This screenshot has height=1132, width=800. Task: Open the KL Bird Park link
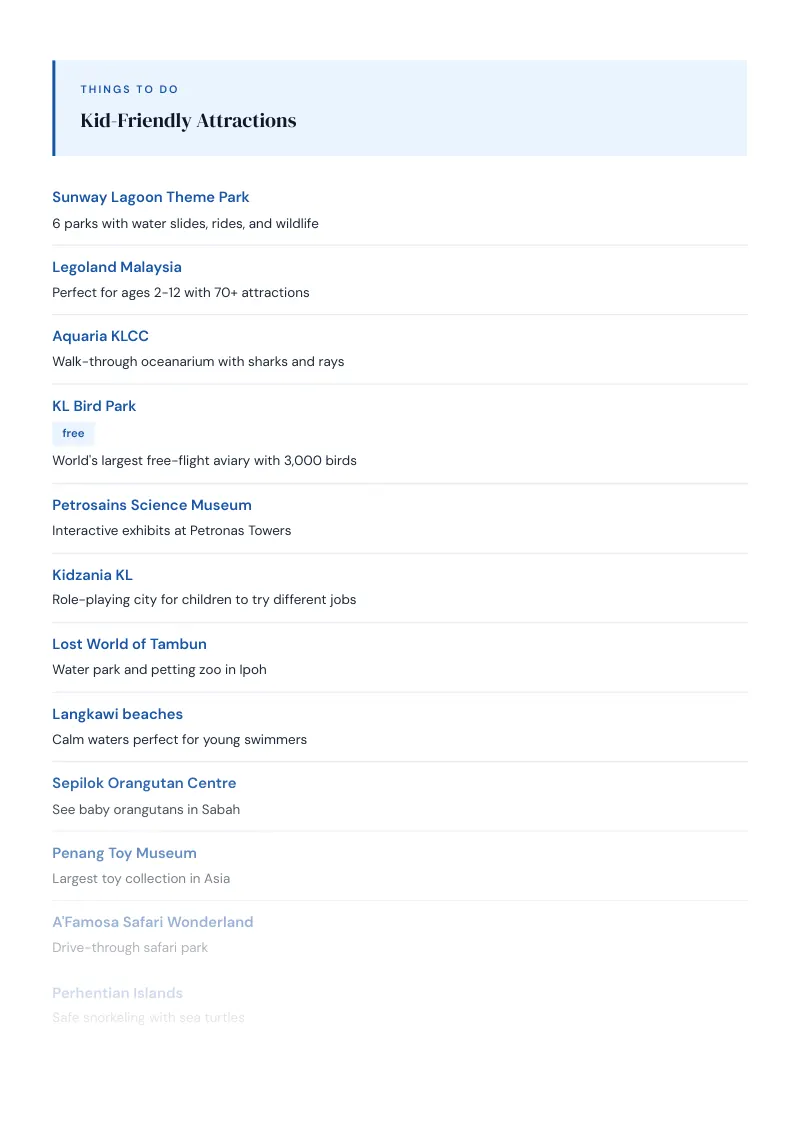(x=94, y=406)
